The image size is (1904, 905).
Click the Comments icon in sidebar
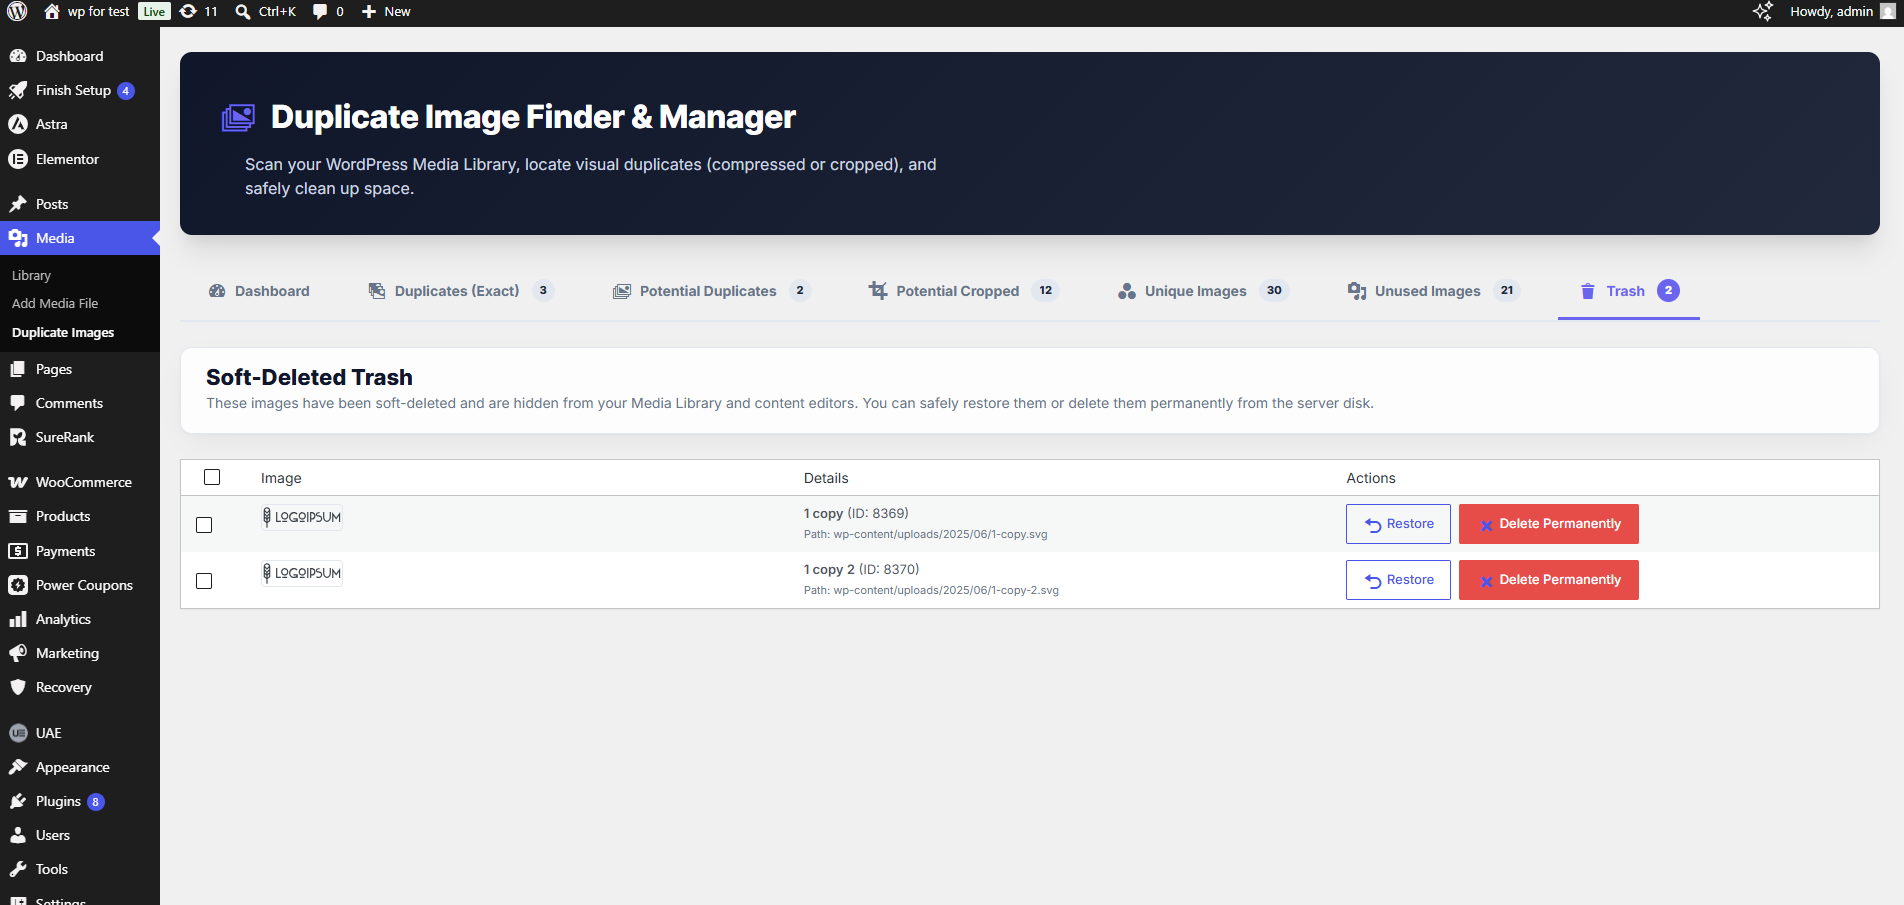point(18,403)
